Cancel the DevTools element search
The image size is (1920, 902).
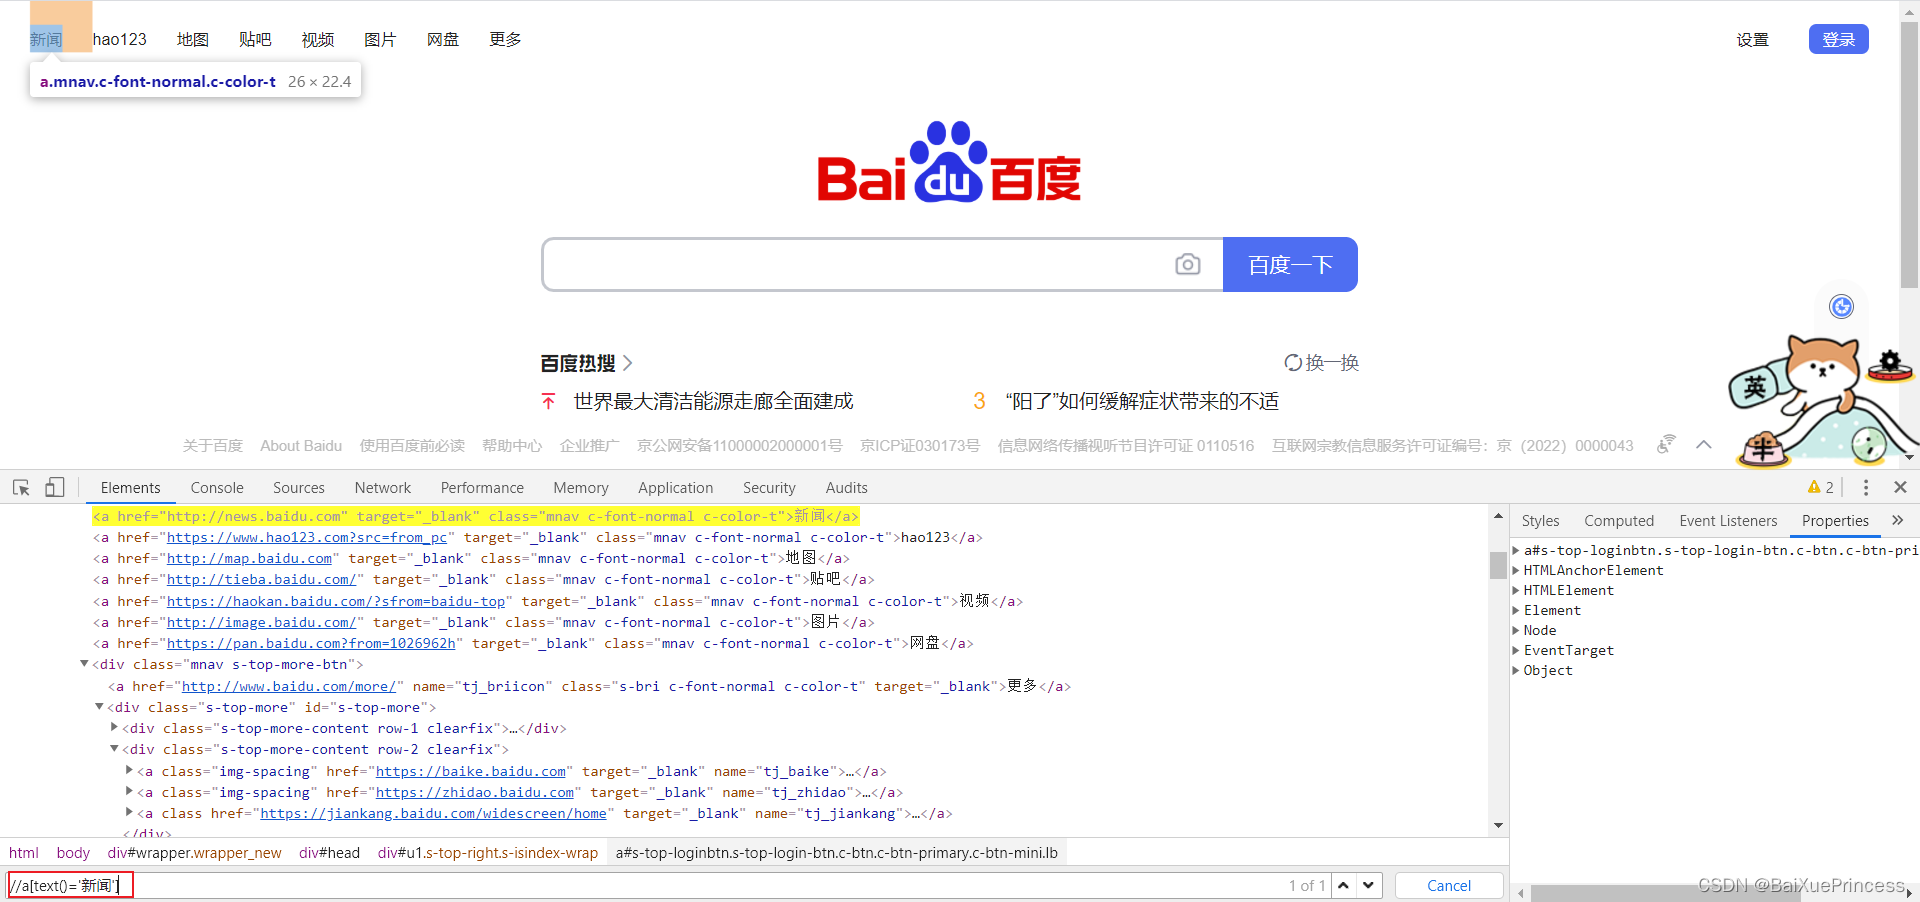[x=1448, y=885]
